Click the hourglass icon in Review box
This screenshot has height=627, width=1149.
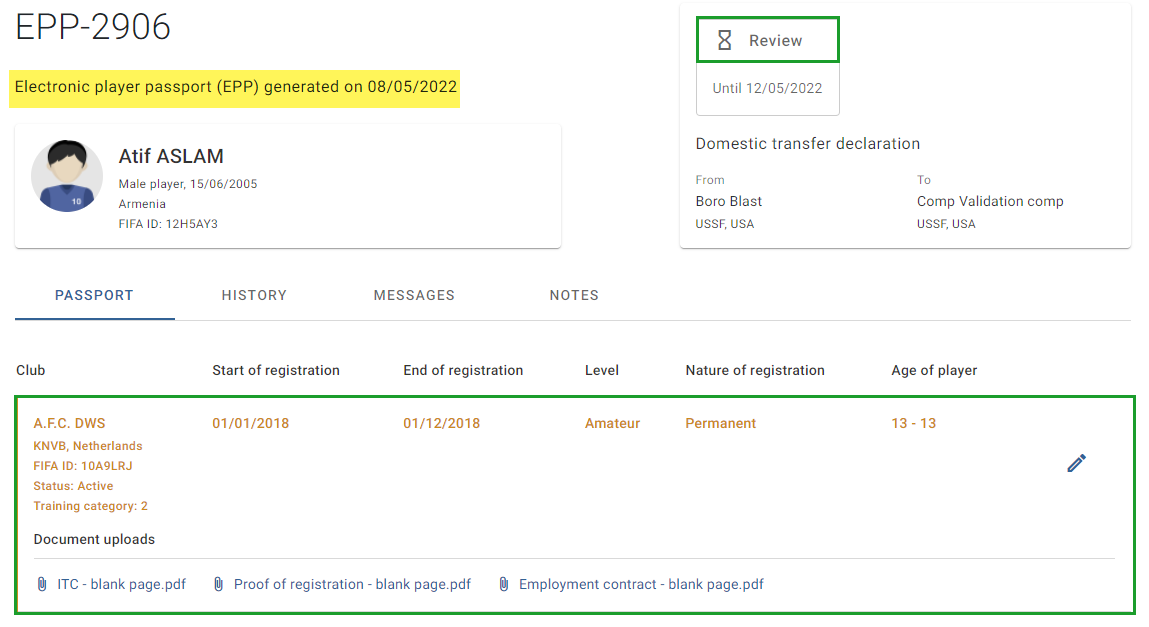(724, 40)
